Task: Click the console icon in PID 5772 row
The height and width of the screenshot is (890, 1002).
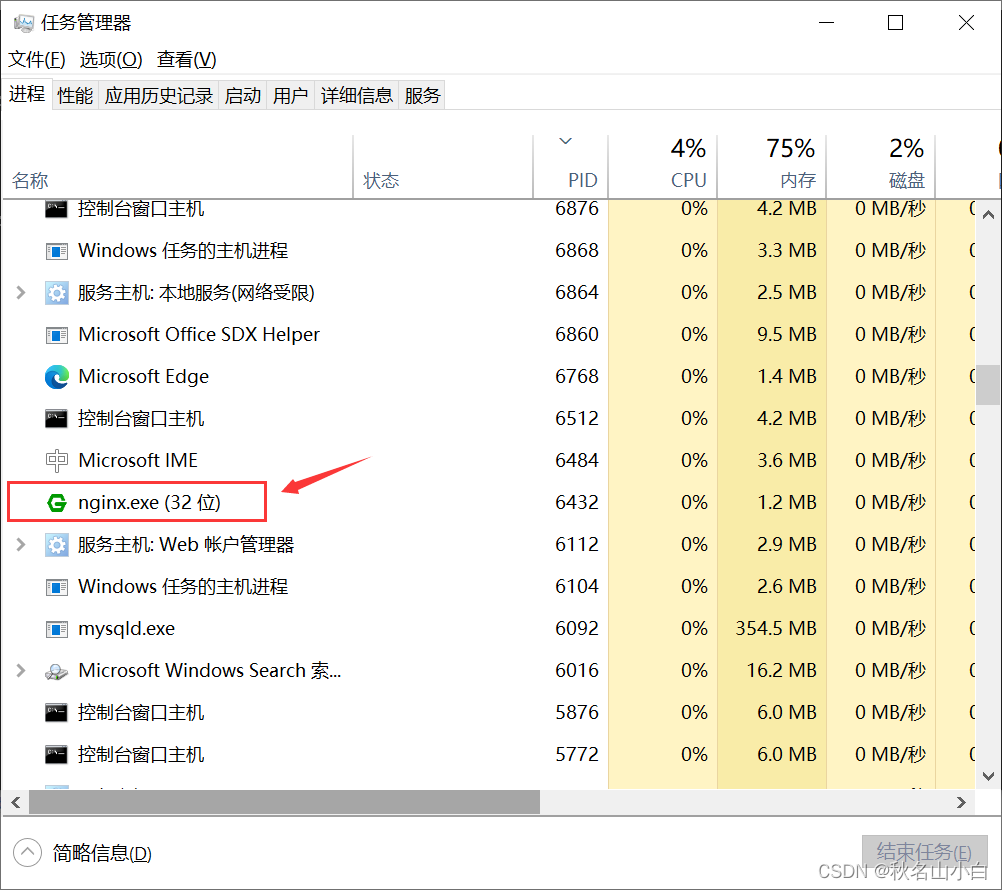Action: pos(56,755)
